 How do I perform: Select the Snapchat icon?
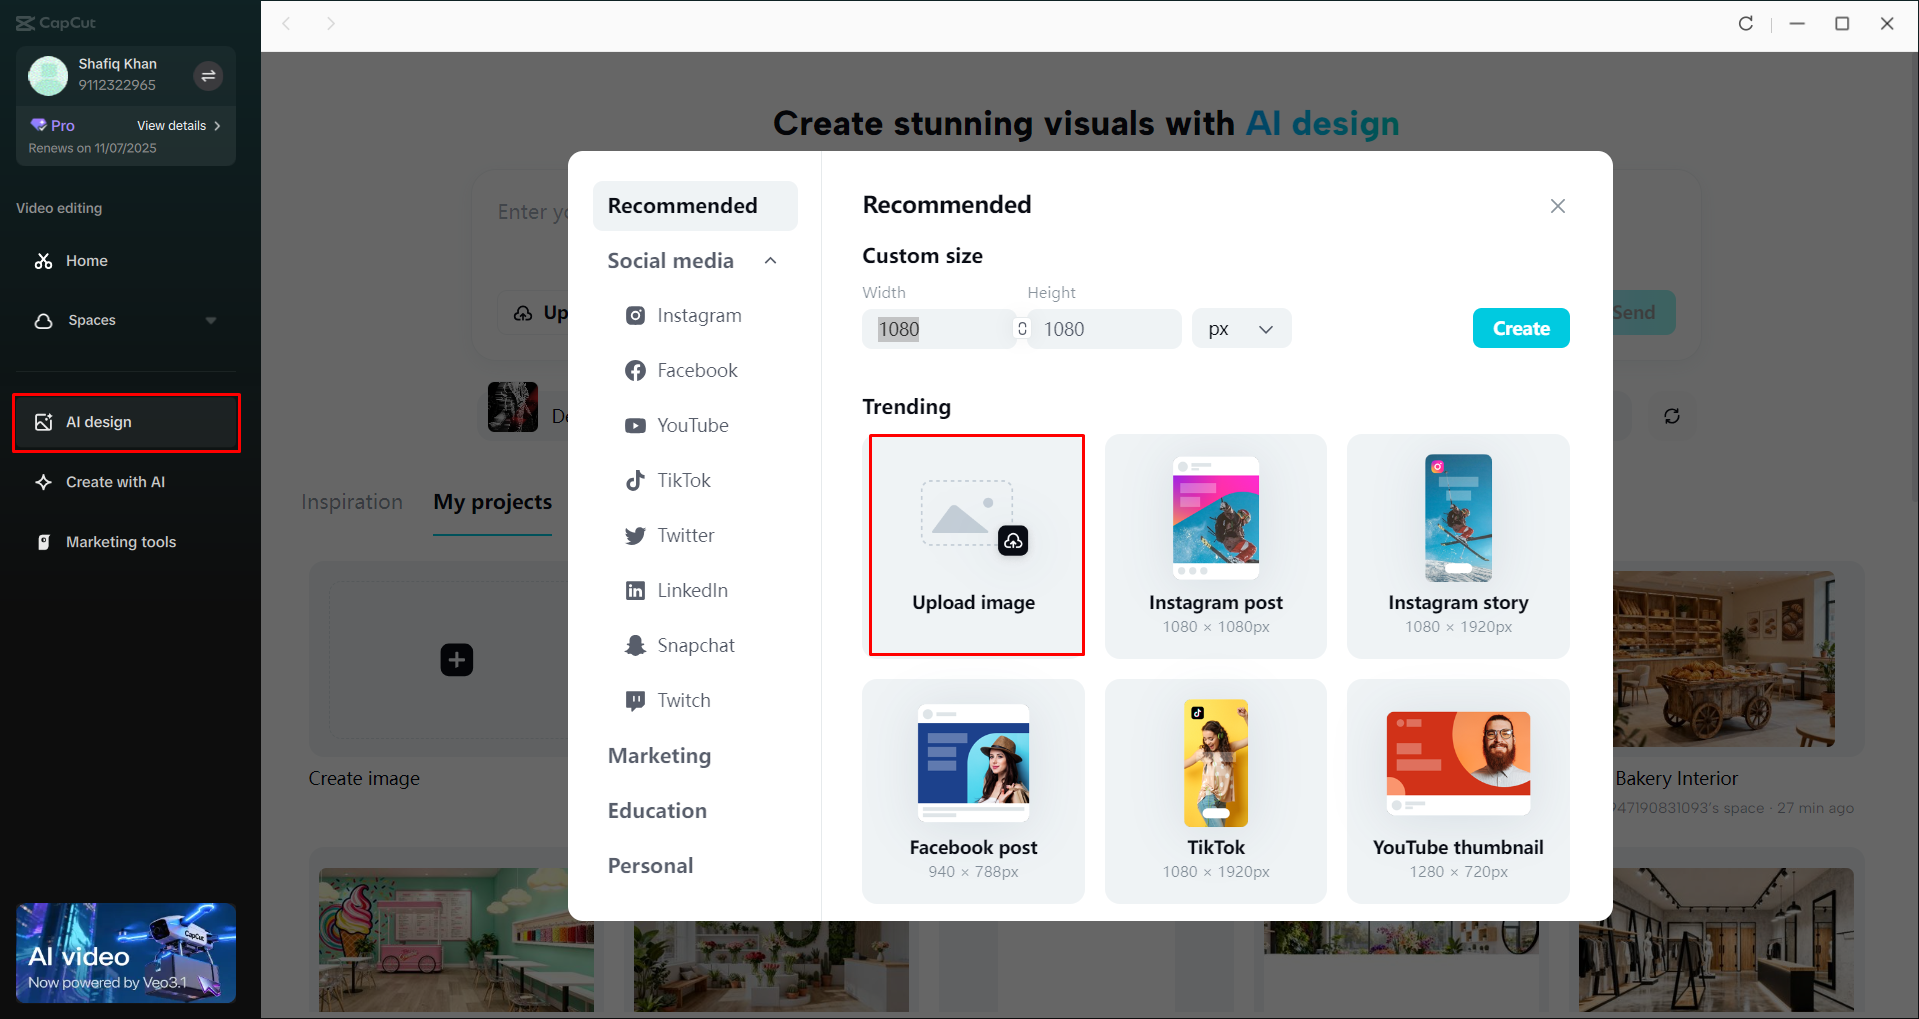[x=636, y=645]
